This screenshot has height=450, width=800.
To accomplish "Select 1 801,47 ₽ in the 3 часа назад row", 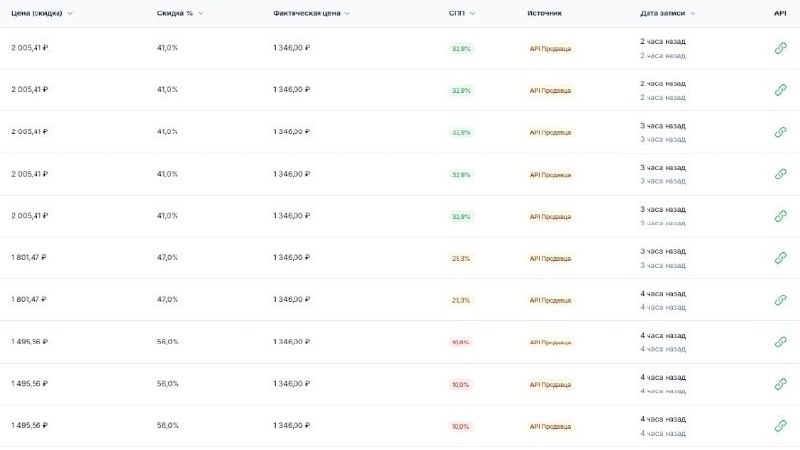I will (x=29, y=257).
